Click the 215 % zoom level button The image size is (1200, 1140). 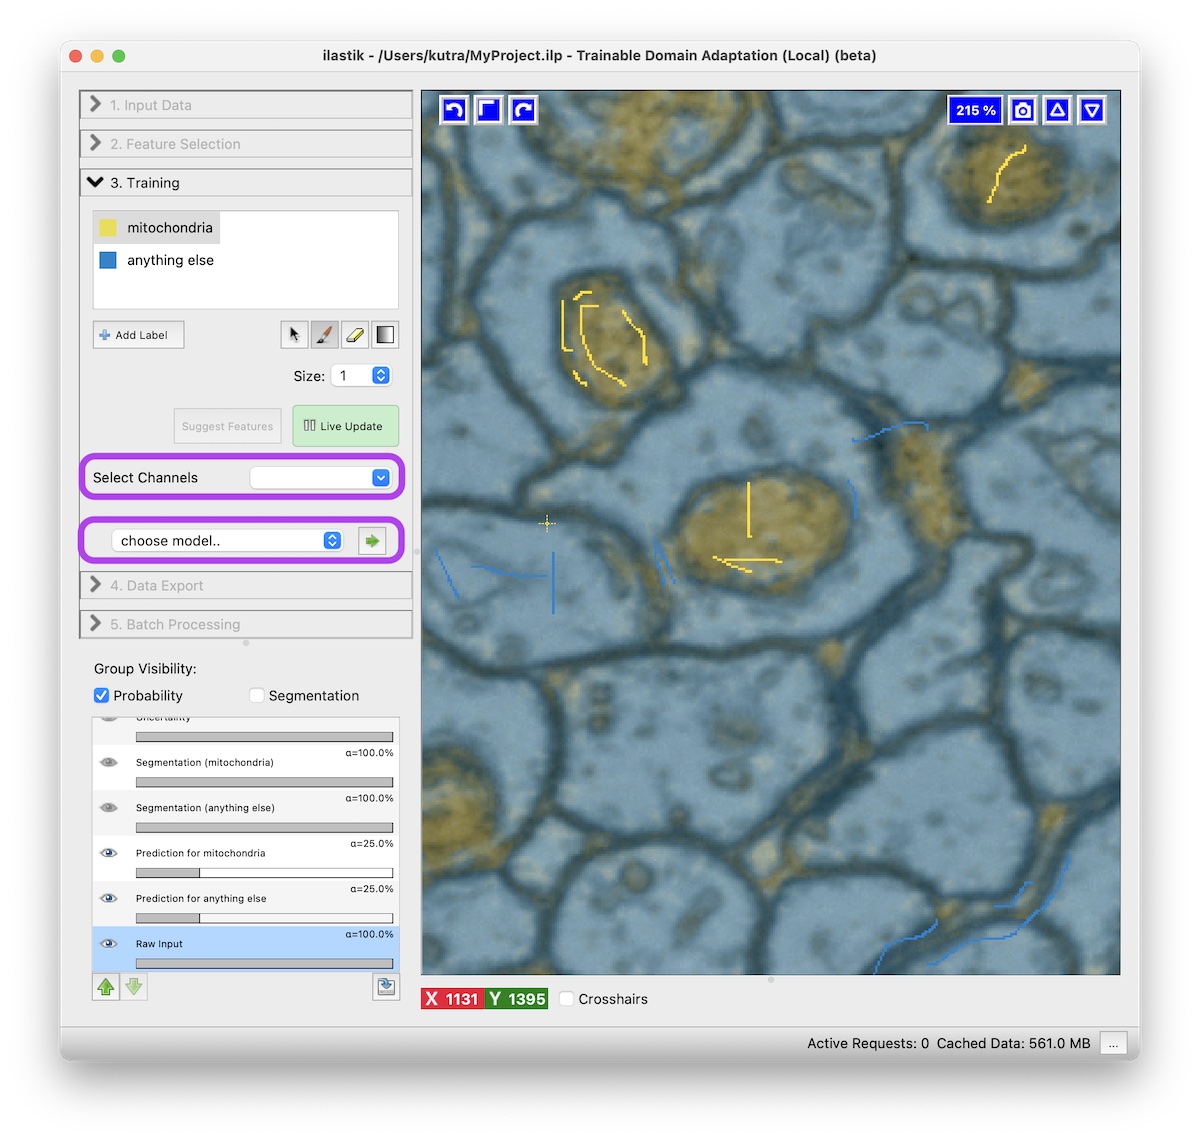[x=975, y=110]
